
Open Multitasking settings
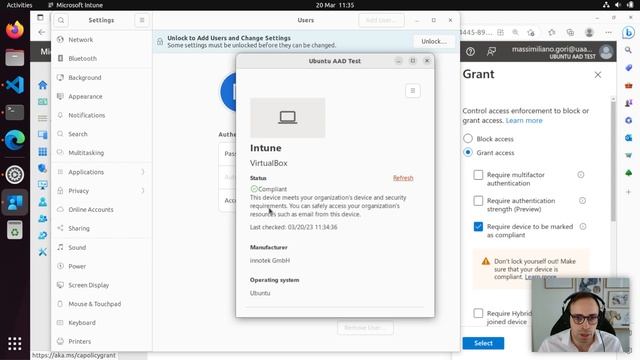(x=101, y=153)
